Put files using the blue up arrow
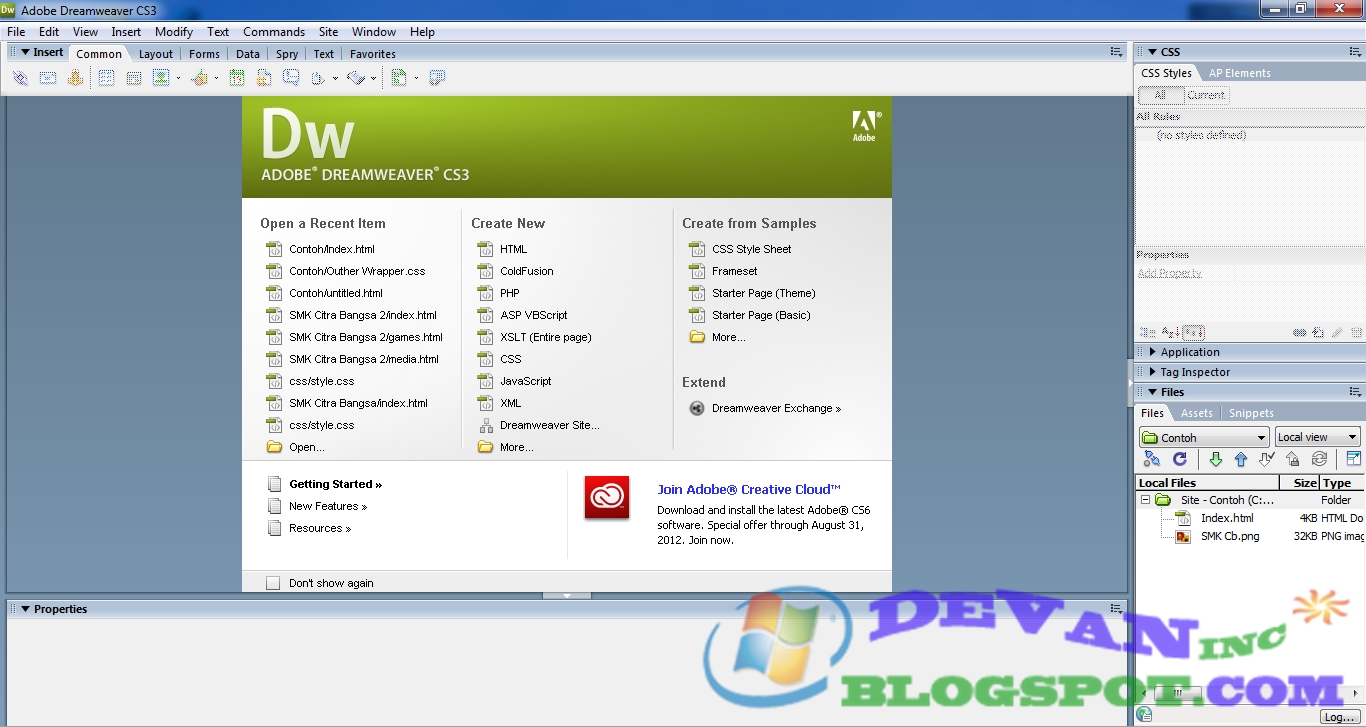 pyautogui.click(x=1240, y=459)
